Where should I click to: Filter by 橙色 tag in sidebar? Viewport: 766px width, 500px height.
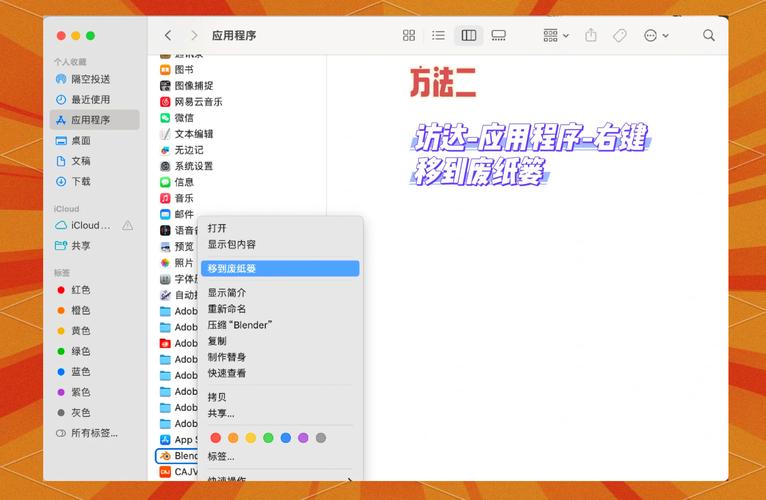click(94, 310)
